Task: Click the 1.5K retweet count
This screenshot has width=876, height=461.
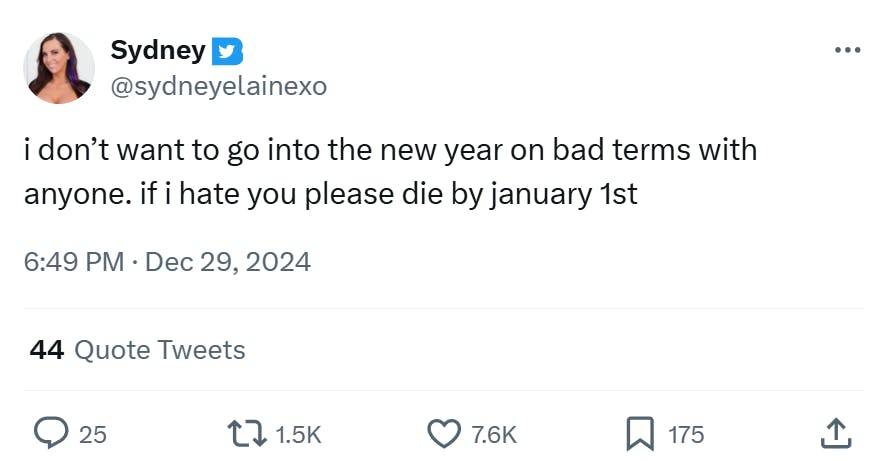Action: [x=298, y=434]
